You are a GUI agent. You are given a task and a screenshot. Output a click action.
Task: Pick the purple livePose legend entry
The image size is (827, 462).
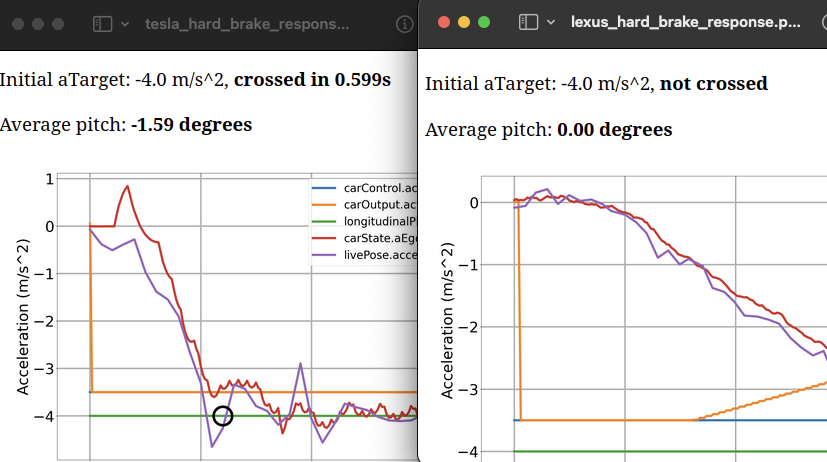pyautogui.click(x=375, y=255)
